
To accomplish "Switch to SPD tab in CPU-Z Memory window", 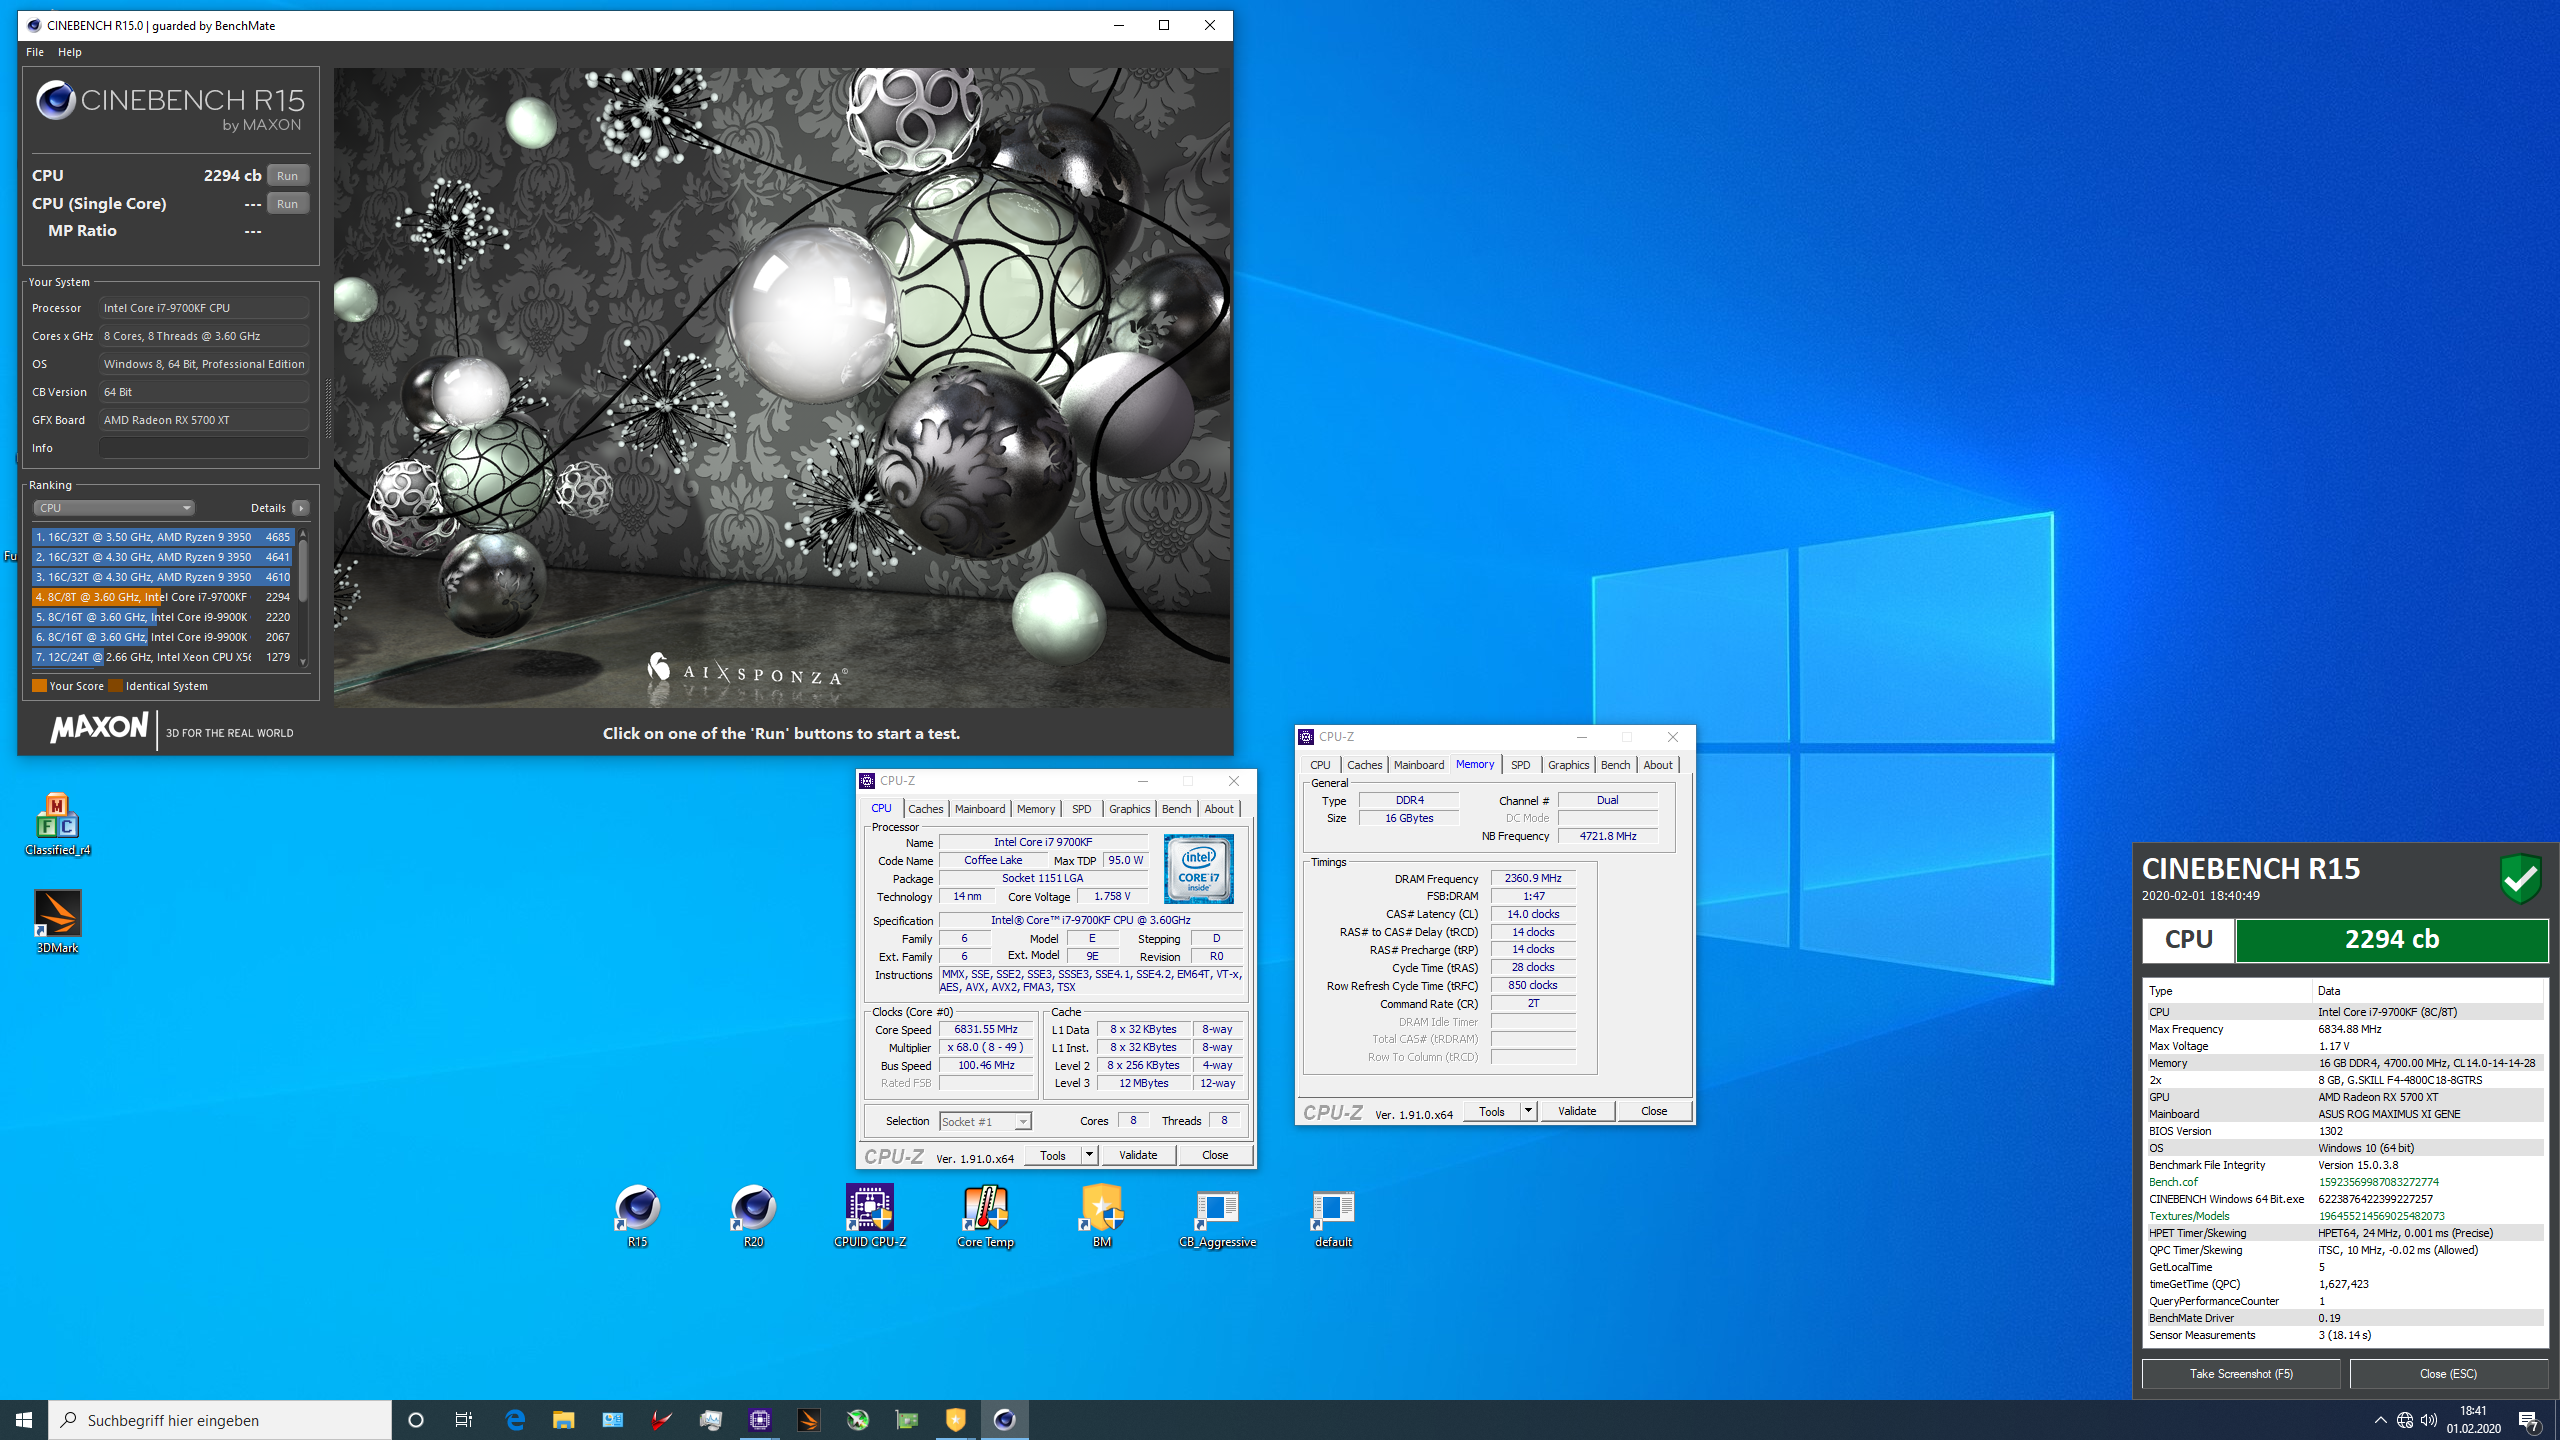I will 1520,765.
